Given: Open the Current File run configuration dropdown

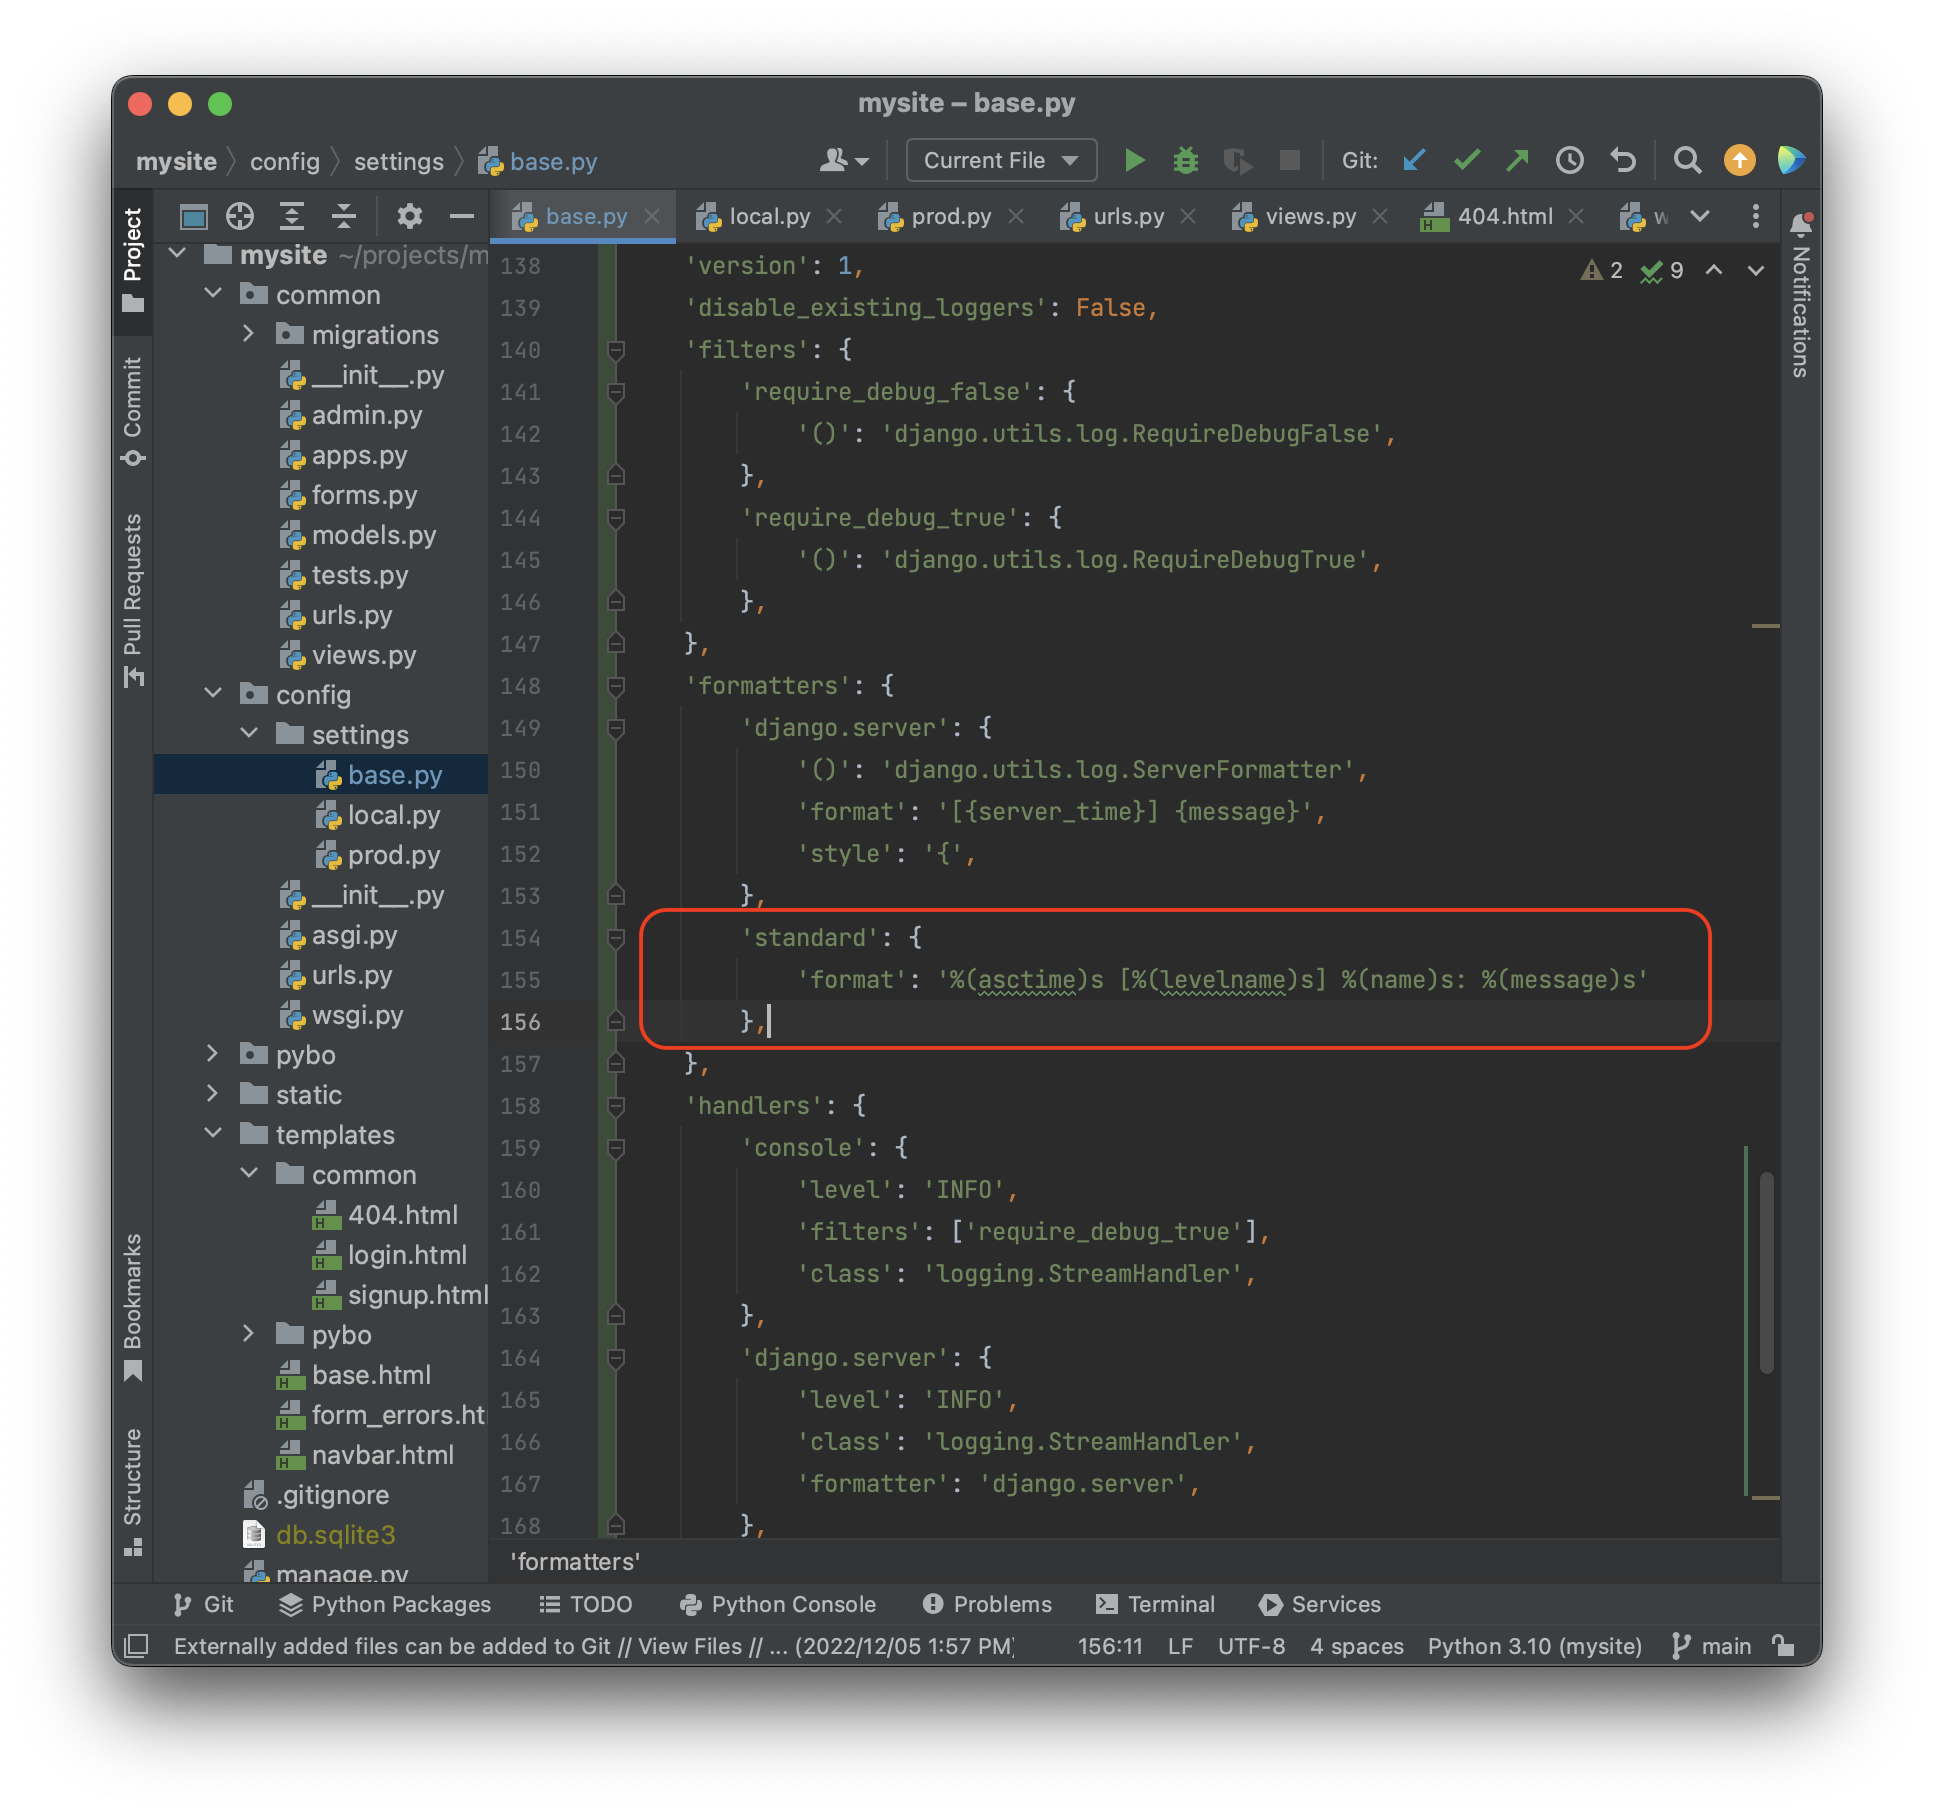Looking at the screenshot, I should [x=1001, y=160].
